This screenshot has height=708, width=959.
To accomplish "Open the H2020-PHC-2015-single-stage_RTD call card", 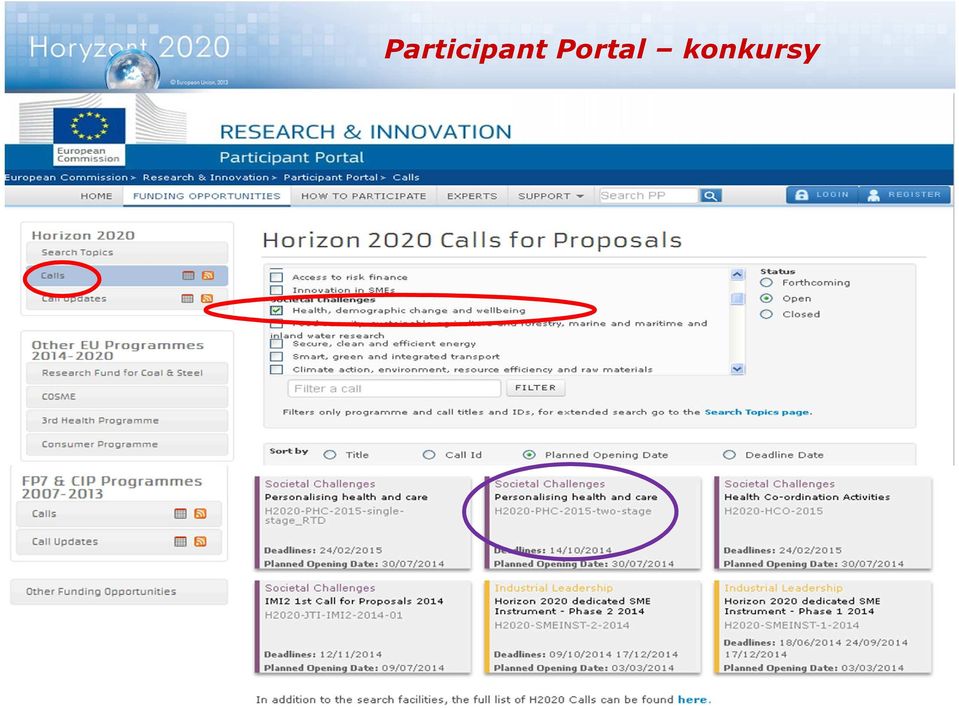I will click(363, 523).
